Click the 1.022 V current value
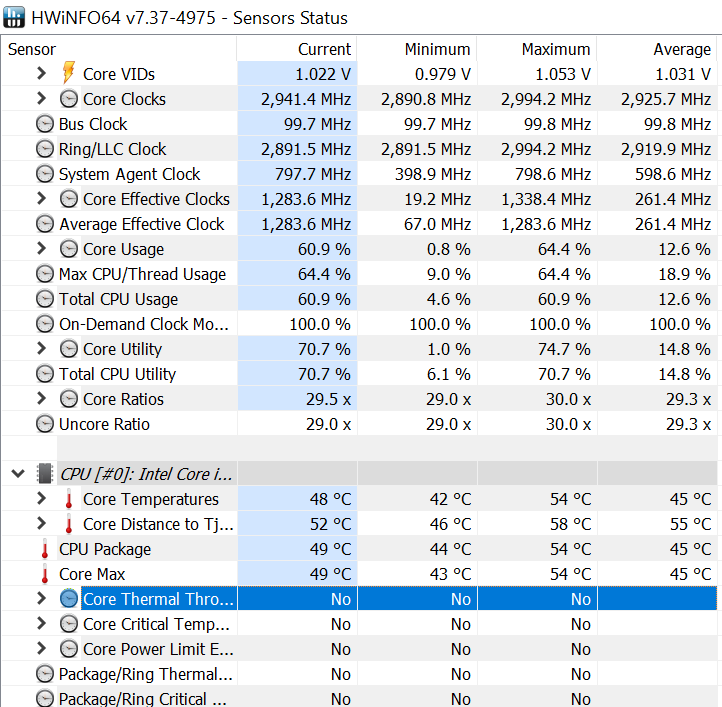 pos(323,74)
